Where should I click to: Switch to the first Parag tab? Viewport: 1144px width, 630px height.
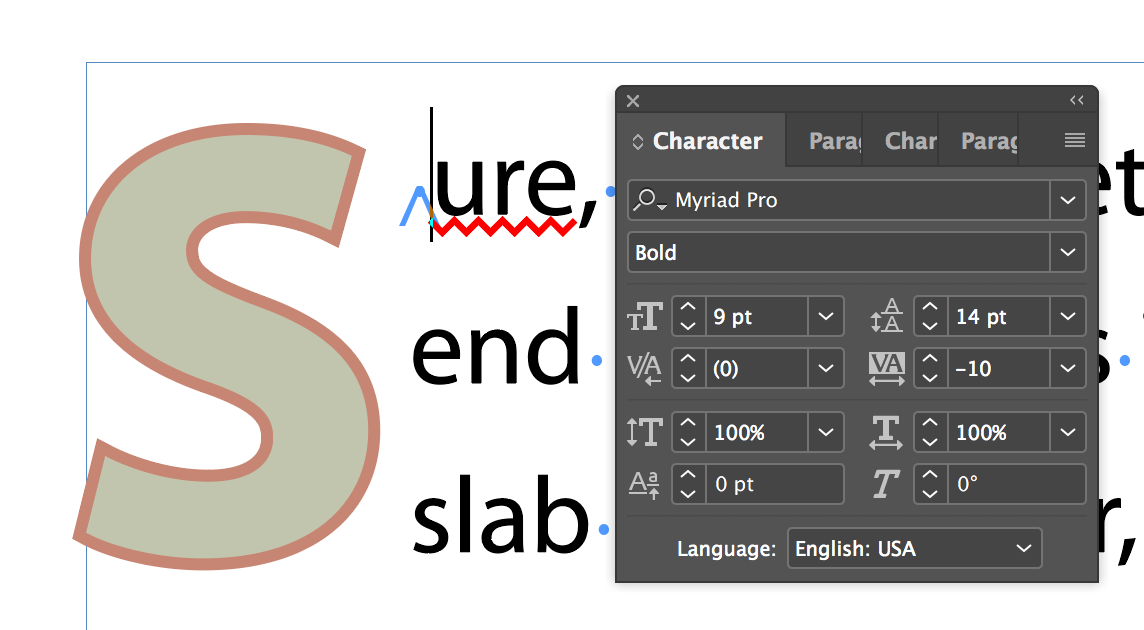click(x=835, y=140)
